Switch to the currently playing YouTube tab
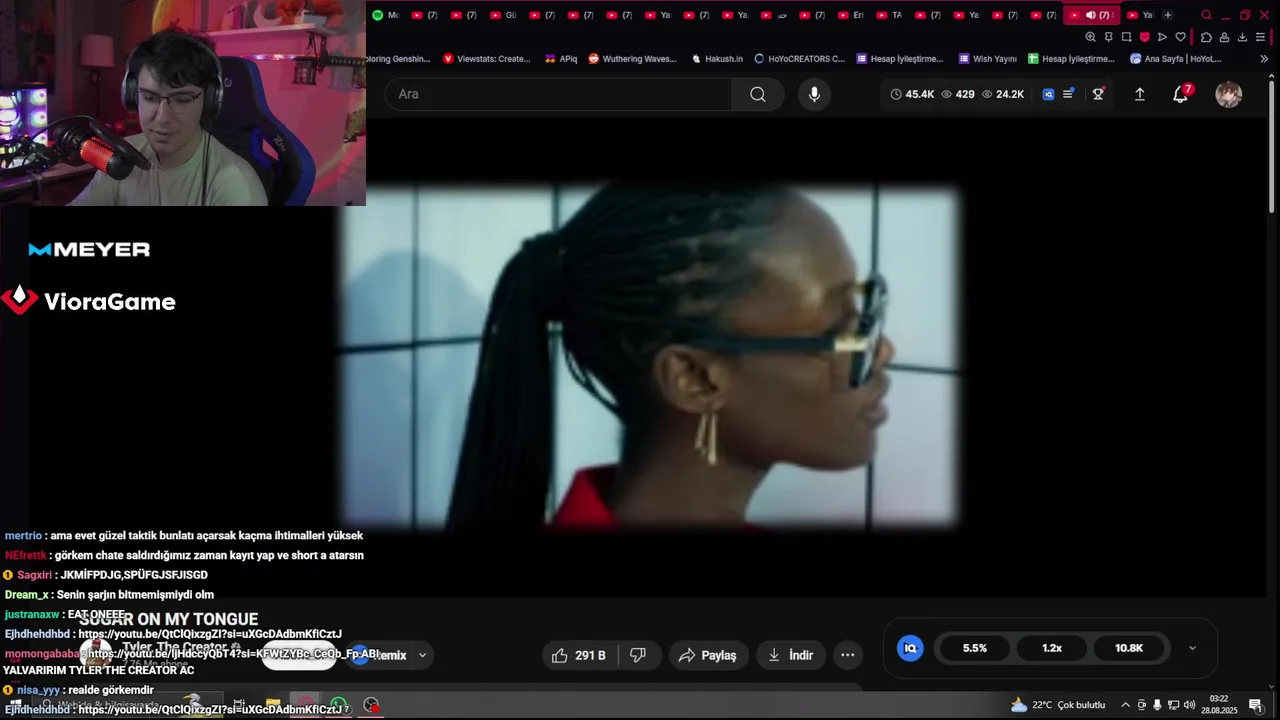 [x=1091, y=15]
